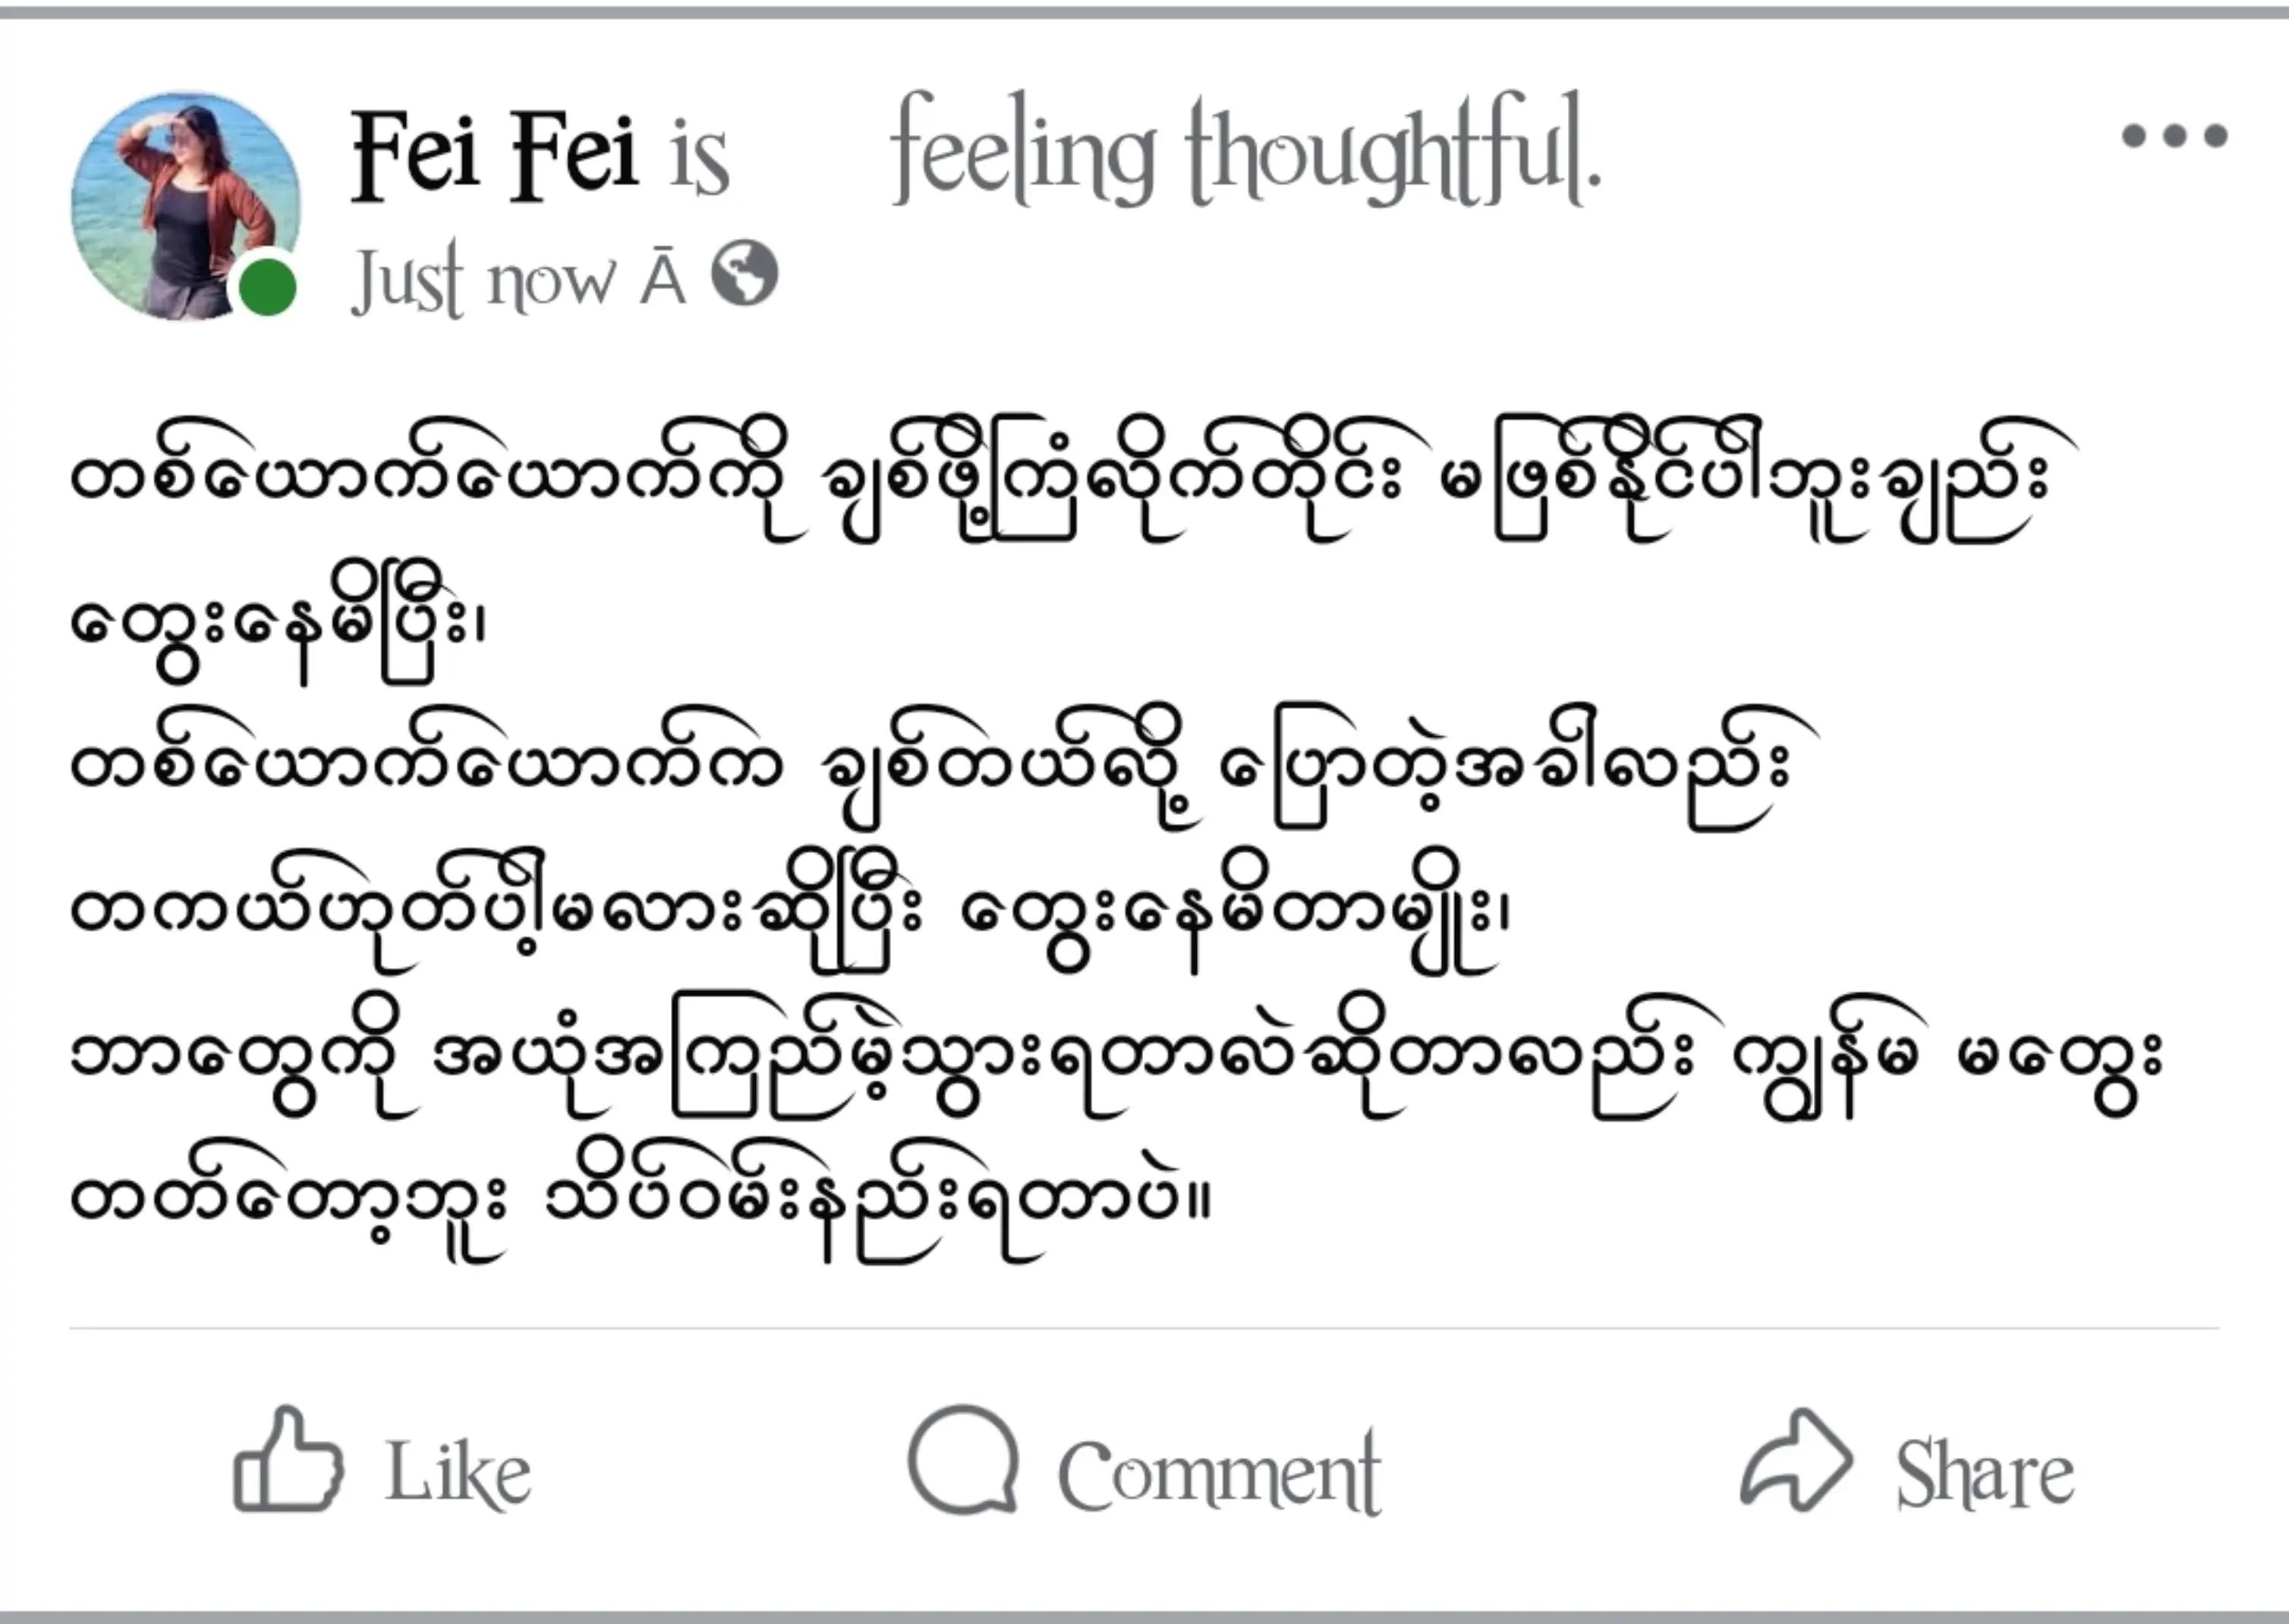Image resolution: width=2289 pixels, height=1624 pixels.
Task: Click the Ā symbol beside Just now
Action: tap(662, 279)
